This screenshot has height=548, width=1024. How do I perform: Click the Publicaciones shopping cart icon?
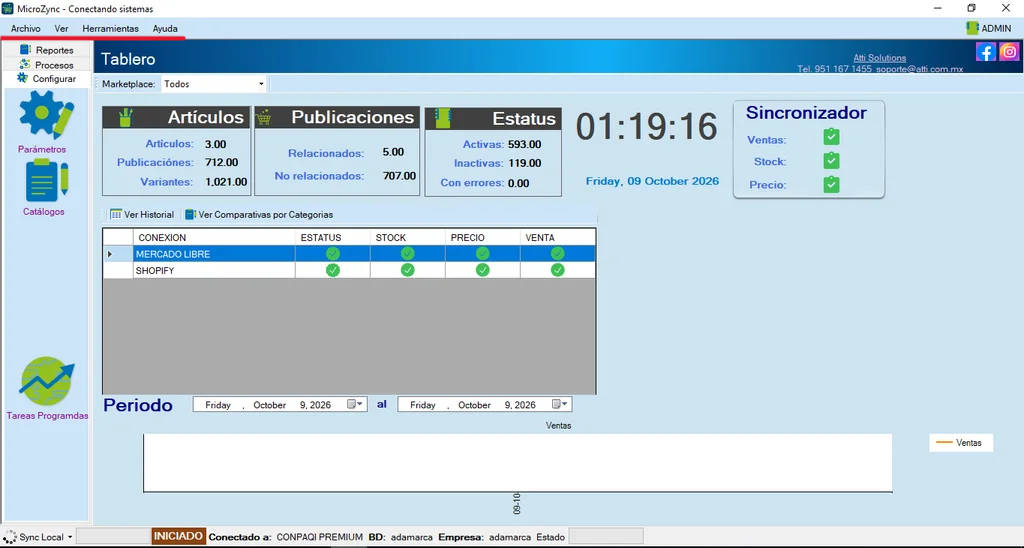click(264, 118)
